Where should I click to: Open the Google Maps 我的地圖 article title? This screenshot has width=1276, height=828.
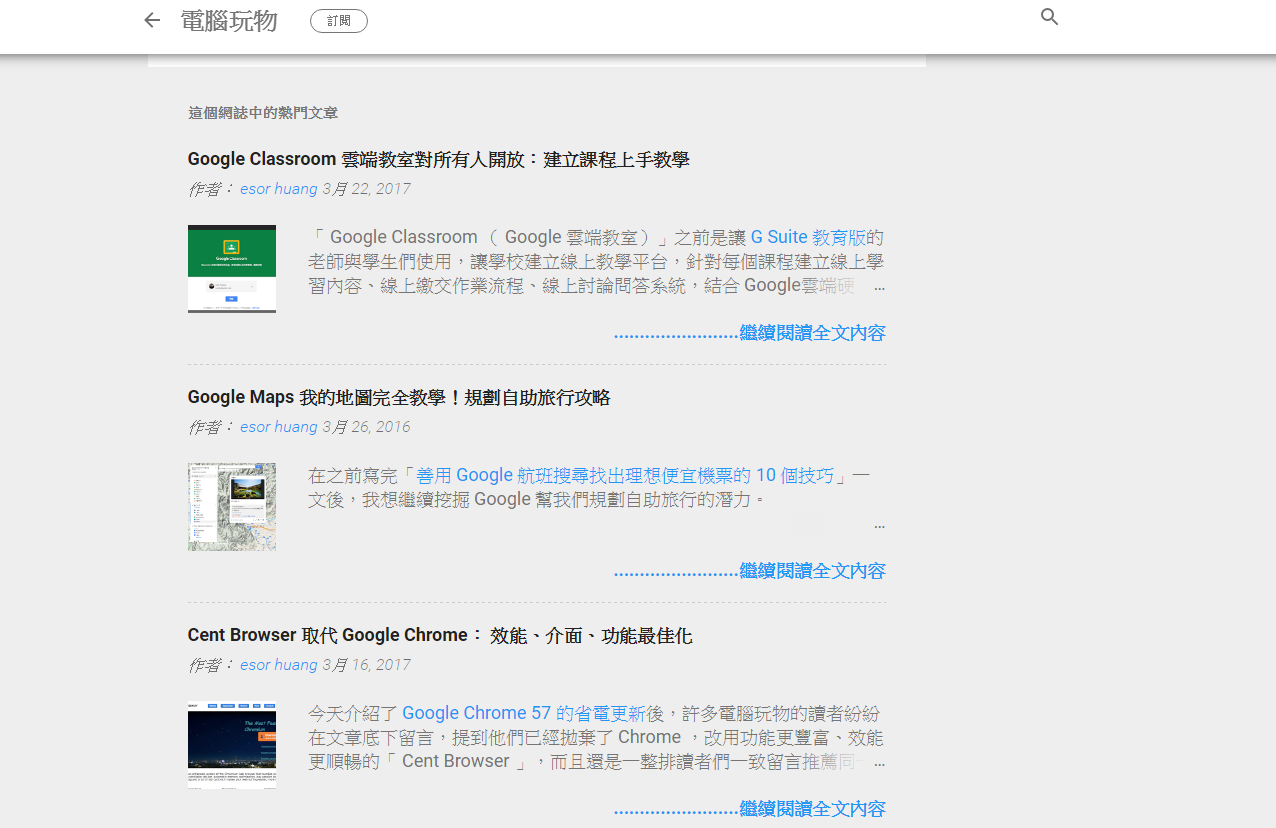pyautogui.click(x=398, y=397)
